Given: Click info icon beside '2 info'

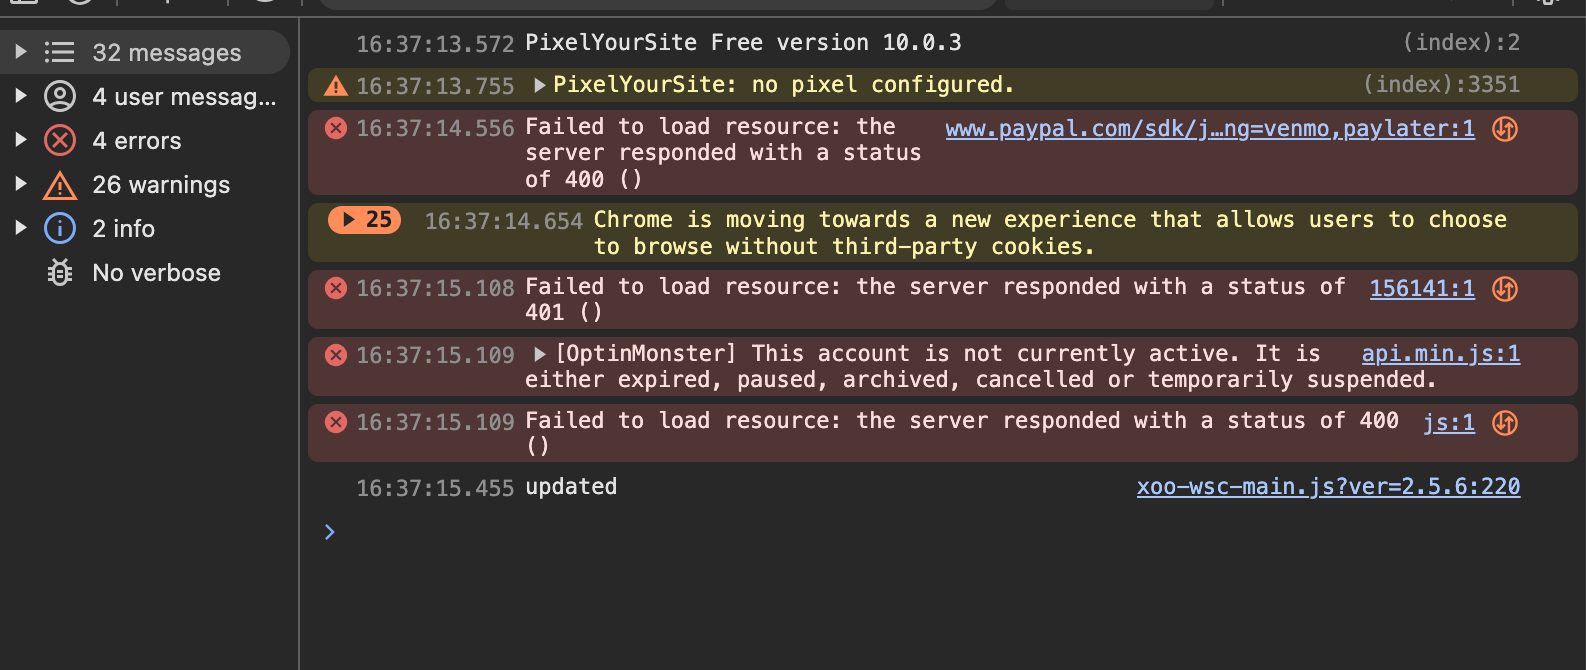Looking at the screenshot, I should [x=60, y=228].
